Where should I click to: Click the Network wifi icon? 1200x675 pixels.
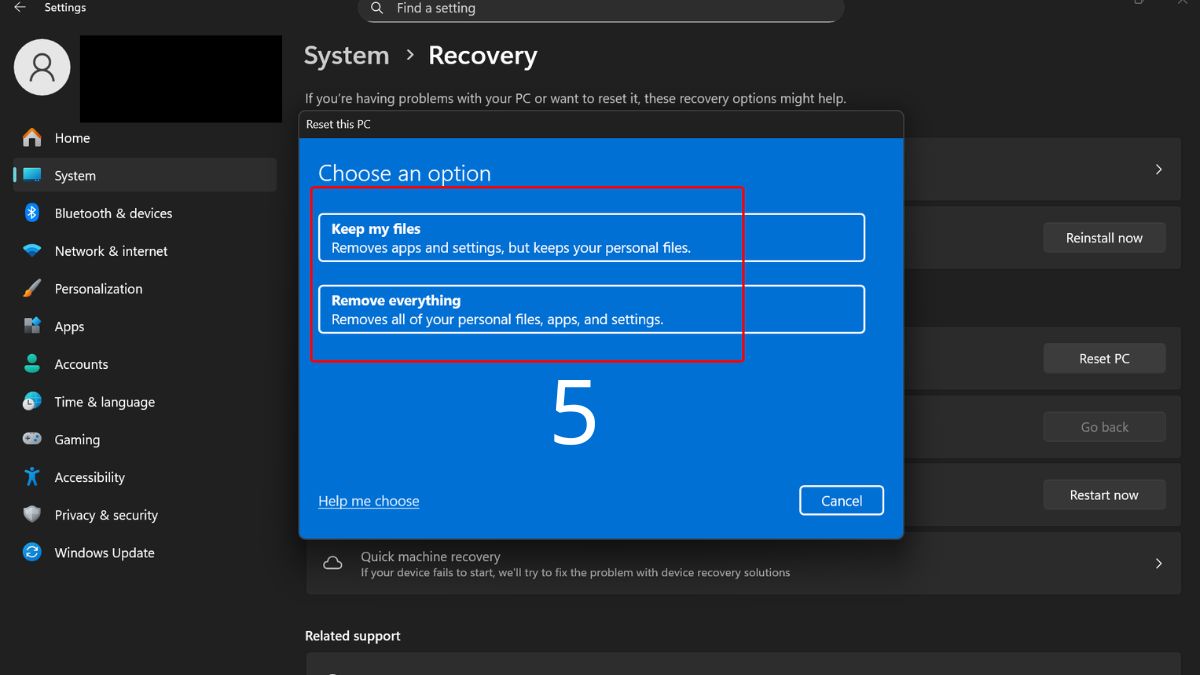coord(32,251)
